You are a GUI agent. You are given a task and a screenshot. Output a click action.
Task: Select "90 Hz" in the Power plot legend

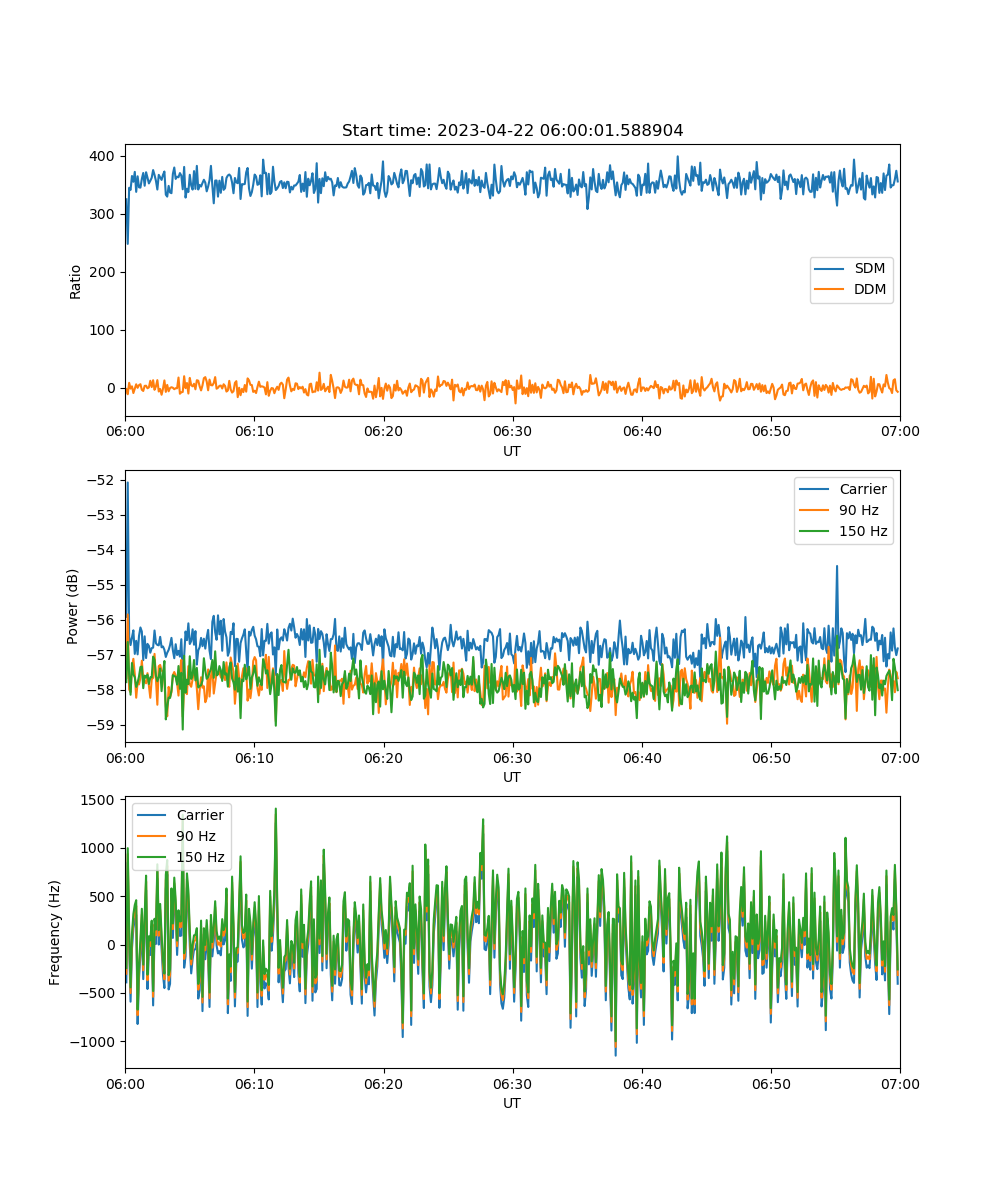tap(857, 511)
